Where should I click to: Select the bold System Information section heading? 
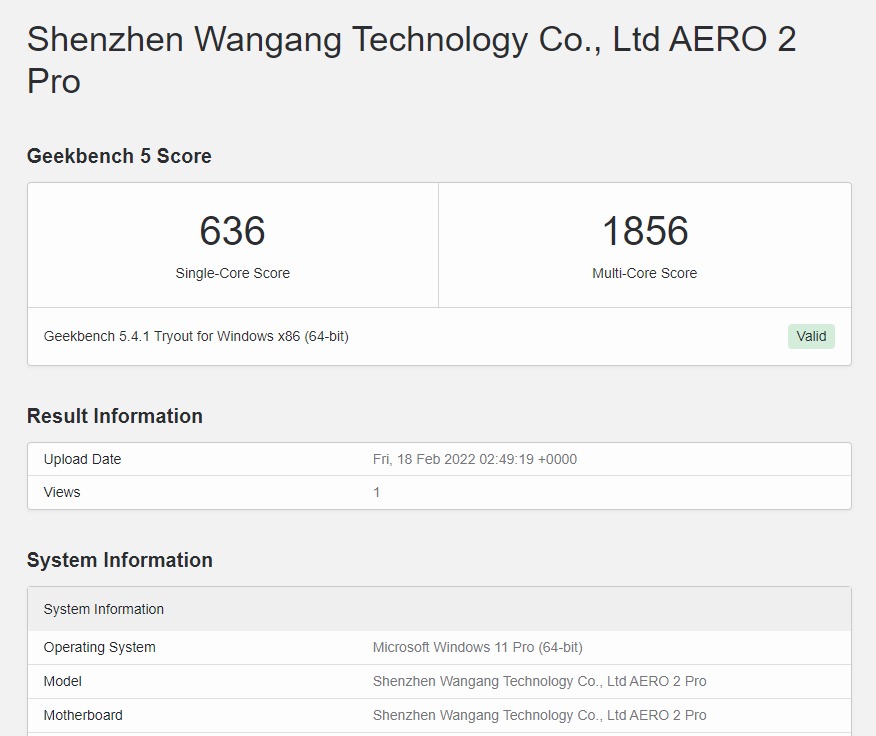[120, 560]
